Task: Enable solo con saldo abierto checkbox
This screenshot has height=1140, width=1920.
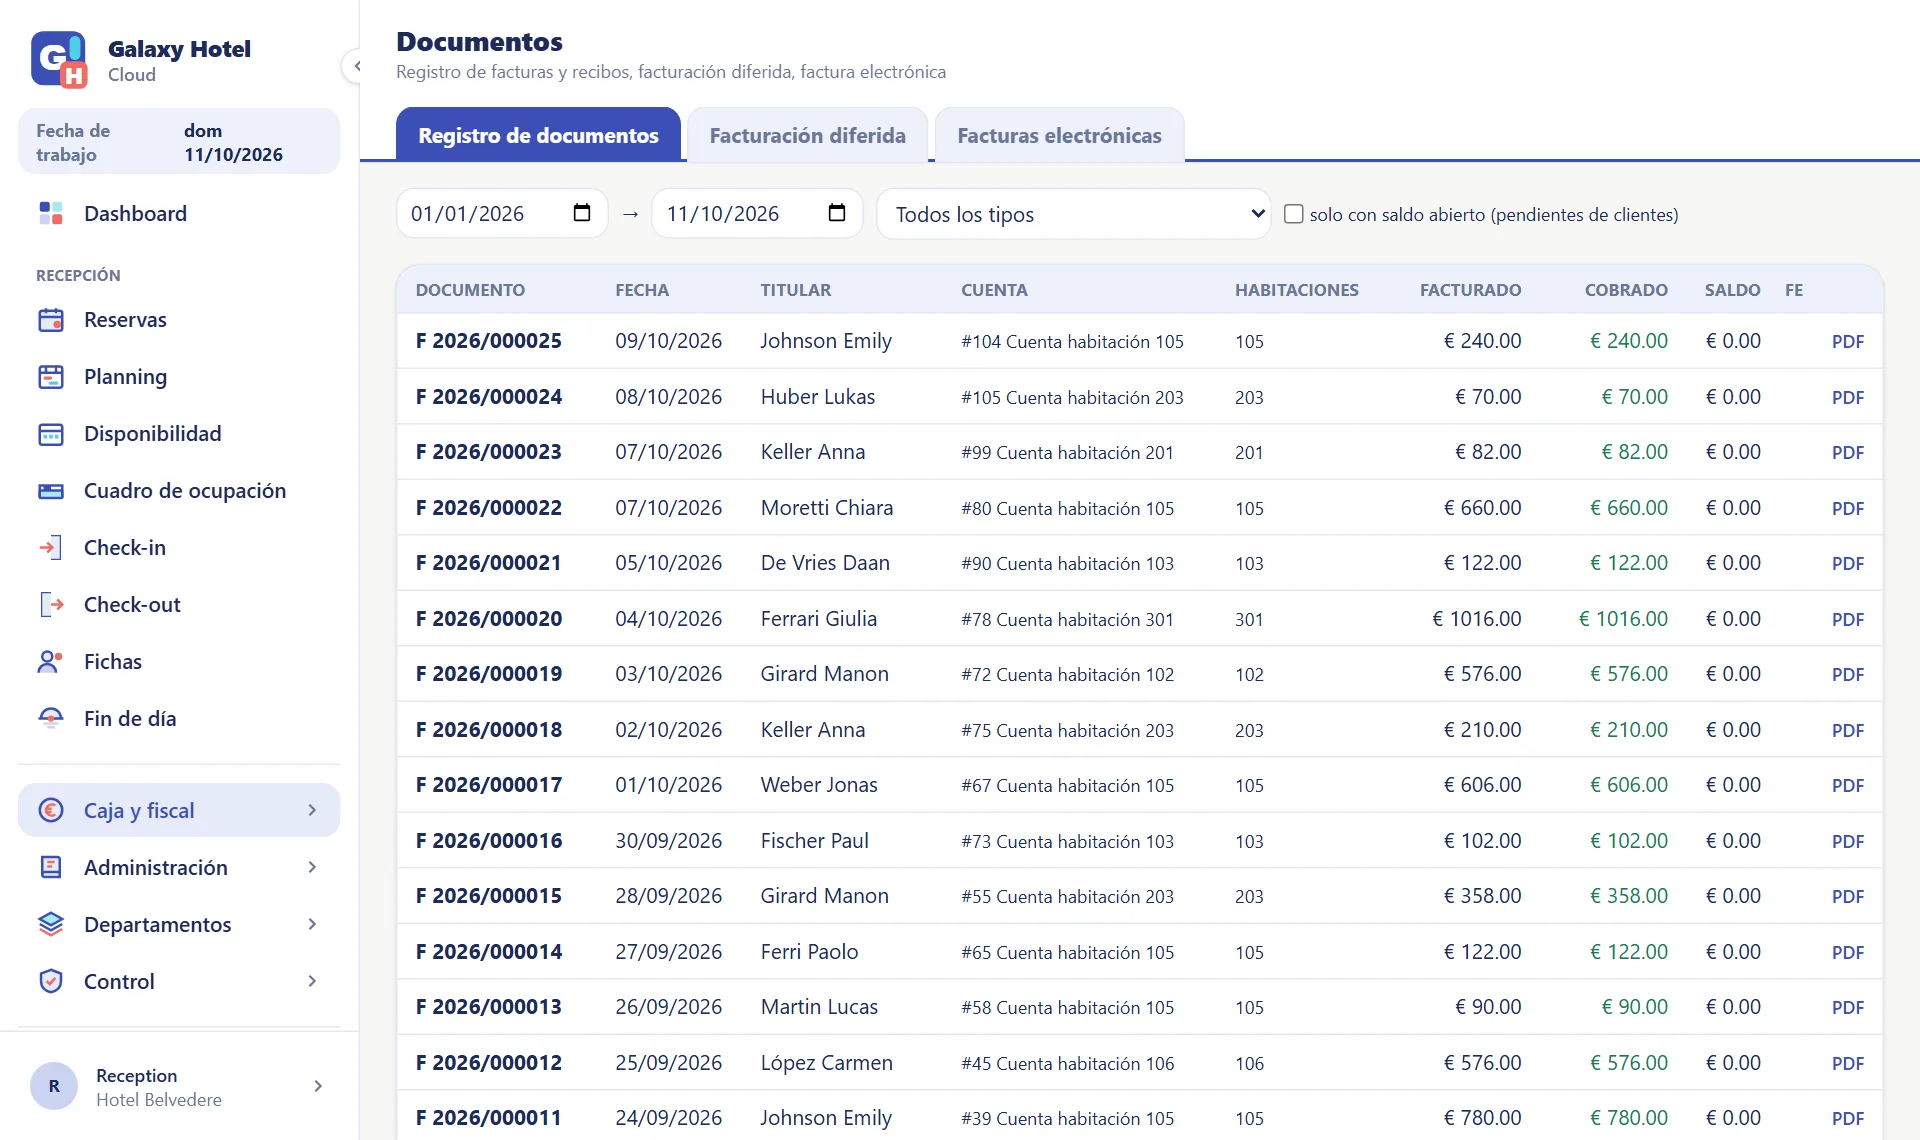Action: (x=1293, y=214)
